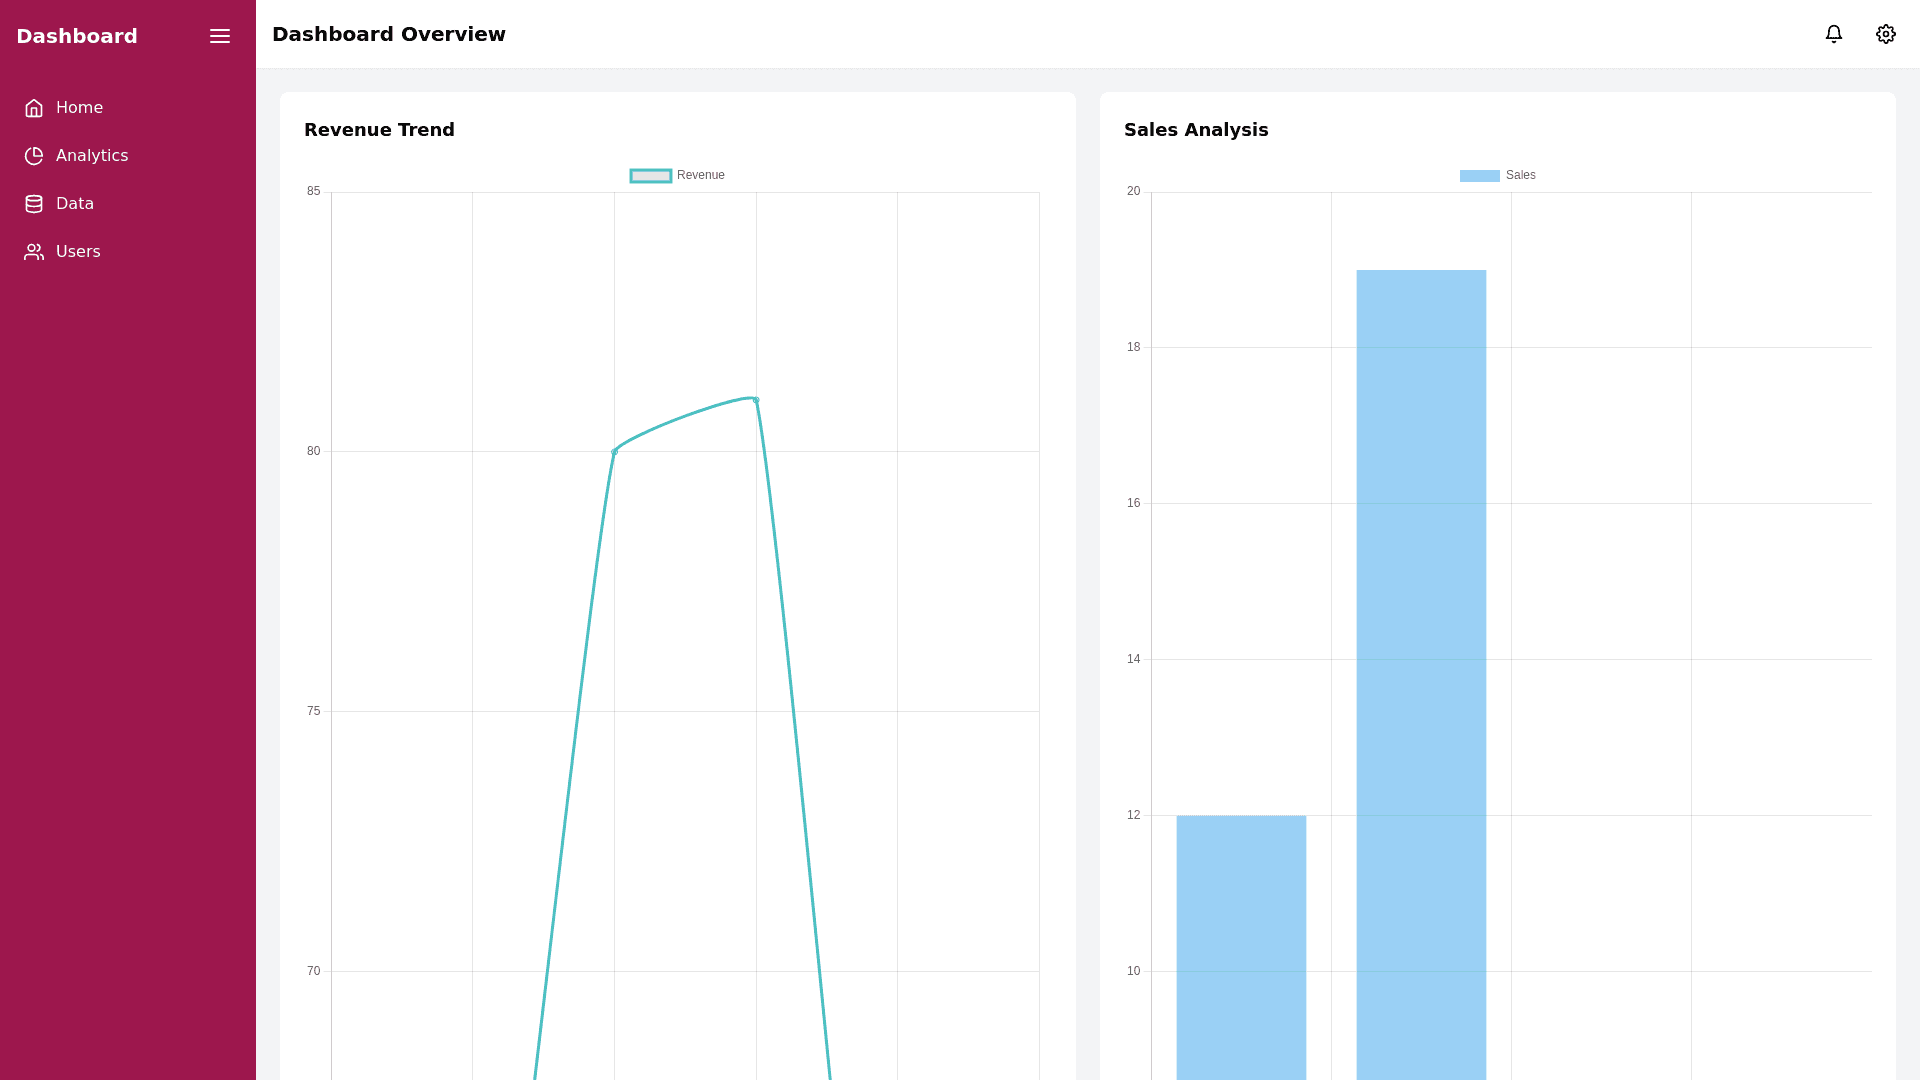This screenshot has width=1920, height=1080.
Task: Click the Home house icon
Action: pyautogui.click(x=34, y=108)
